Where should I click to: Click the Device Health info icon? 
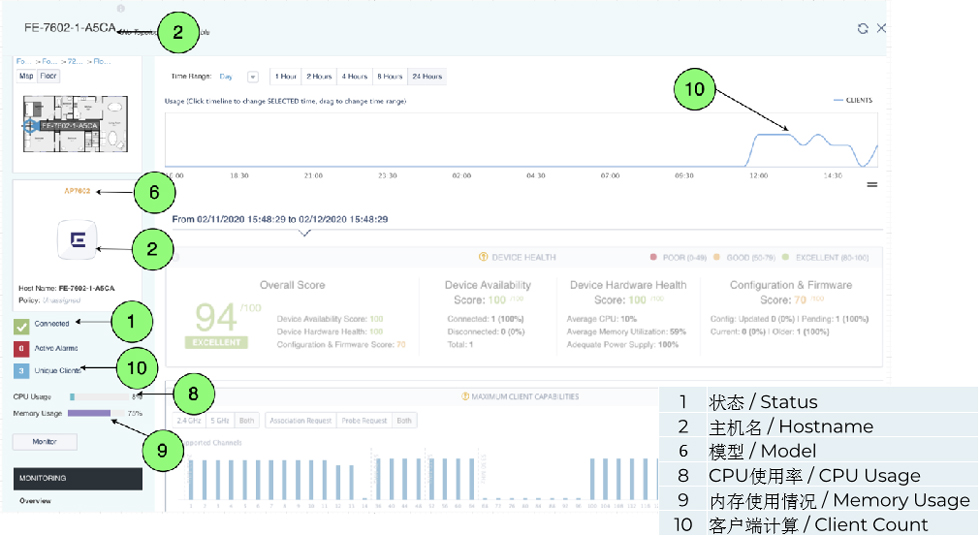(x=483, y=257)
